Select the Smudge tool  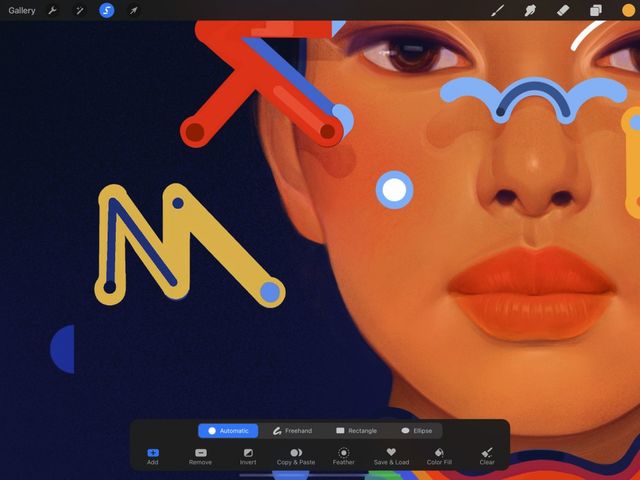(530, 11)
